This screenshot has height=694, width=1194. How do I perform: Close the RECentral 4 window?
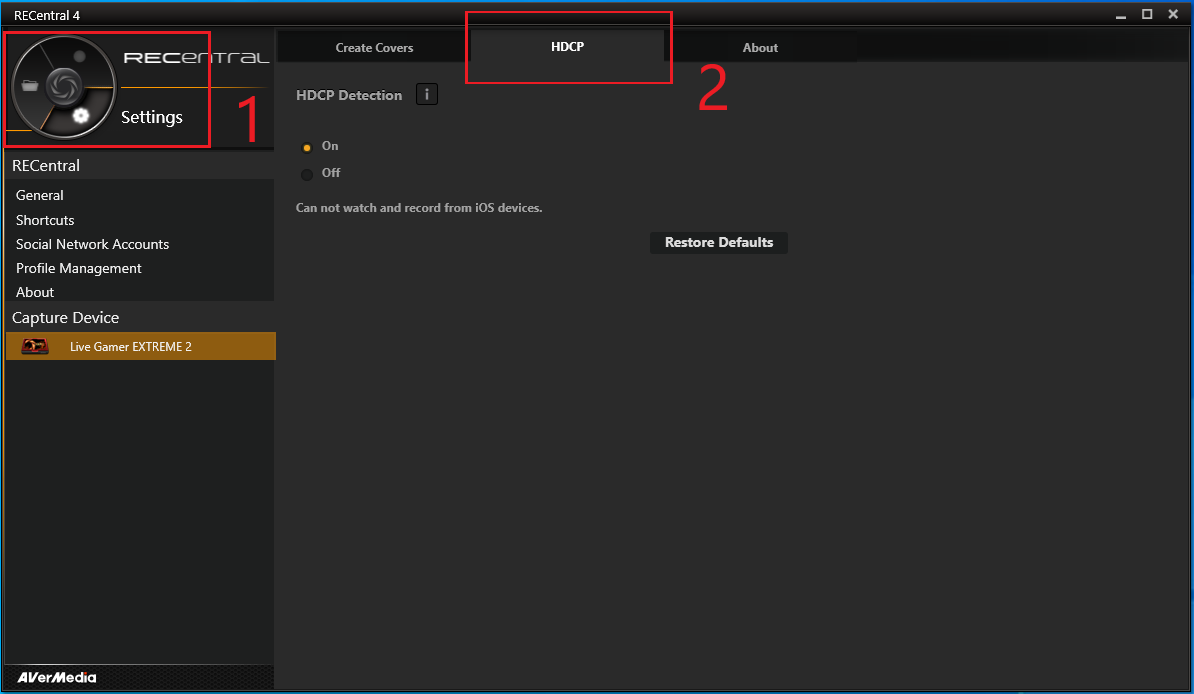click(x=1173, y=14)
